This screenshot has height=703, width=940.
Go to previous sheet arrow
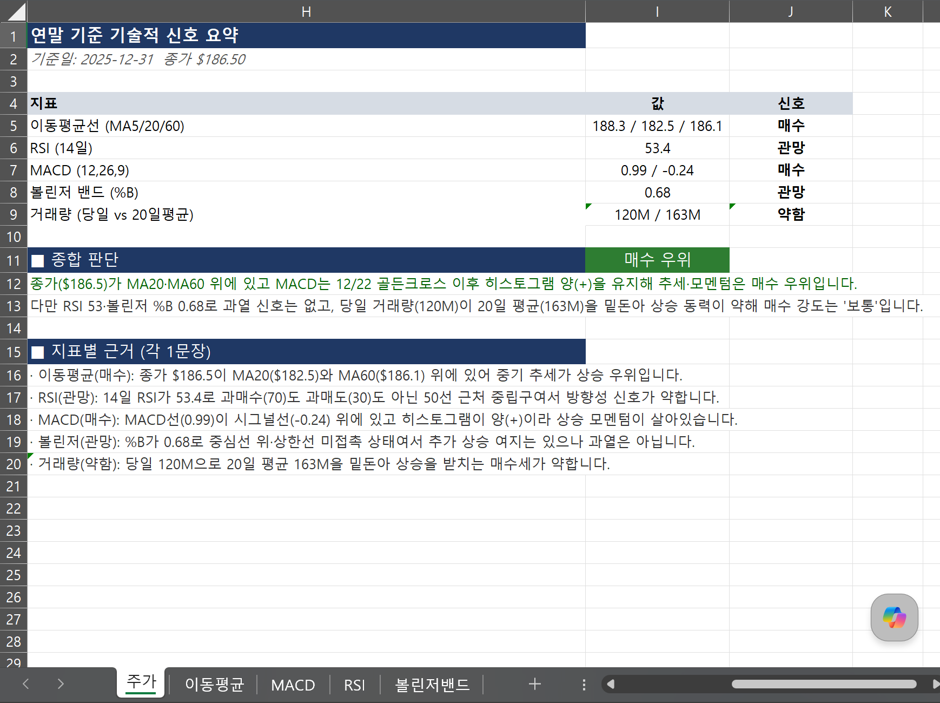tap(26, 684)
